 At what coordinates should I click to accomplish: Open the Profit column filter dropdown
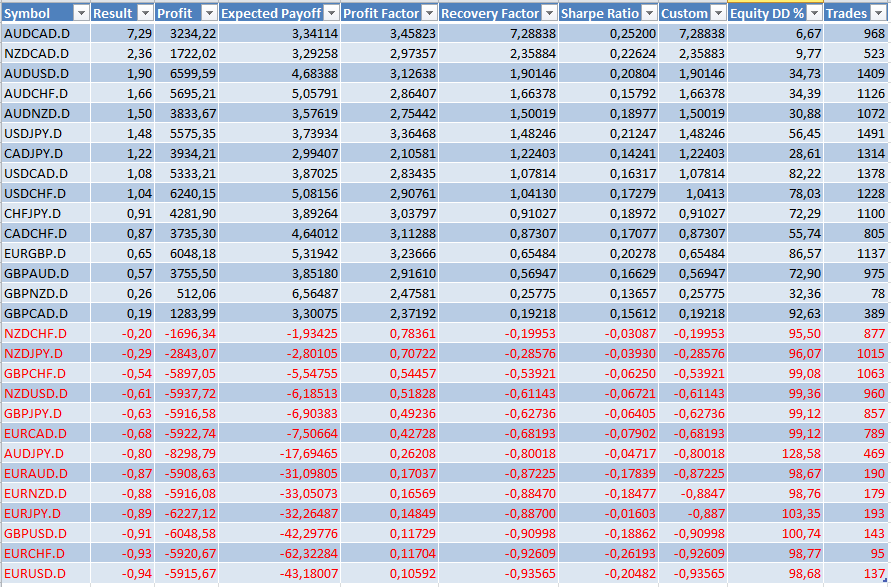point(210,13)
